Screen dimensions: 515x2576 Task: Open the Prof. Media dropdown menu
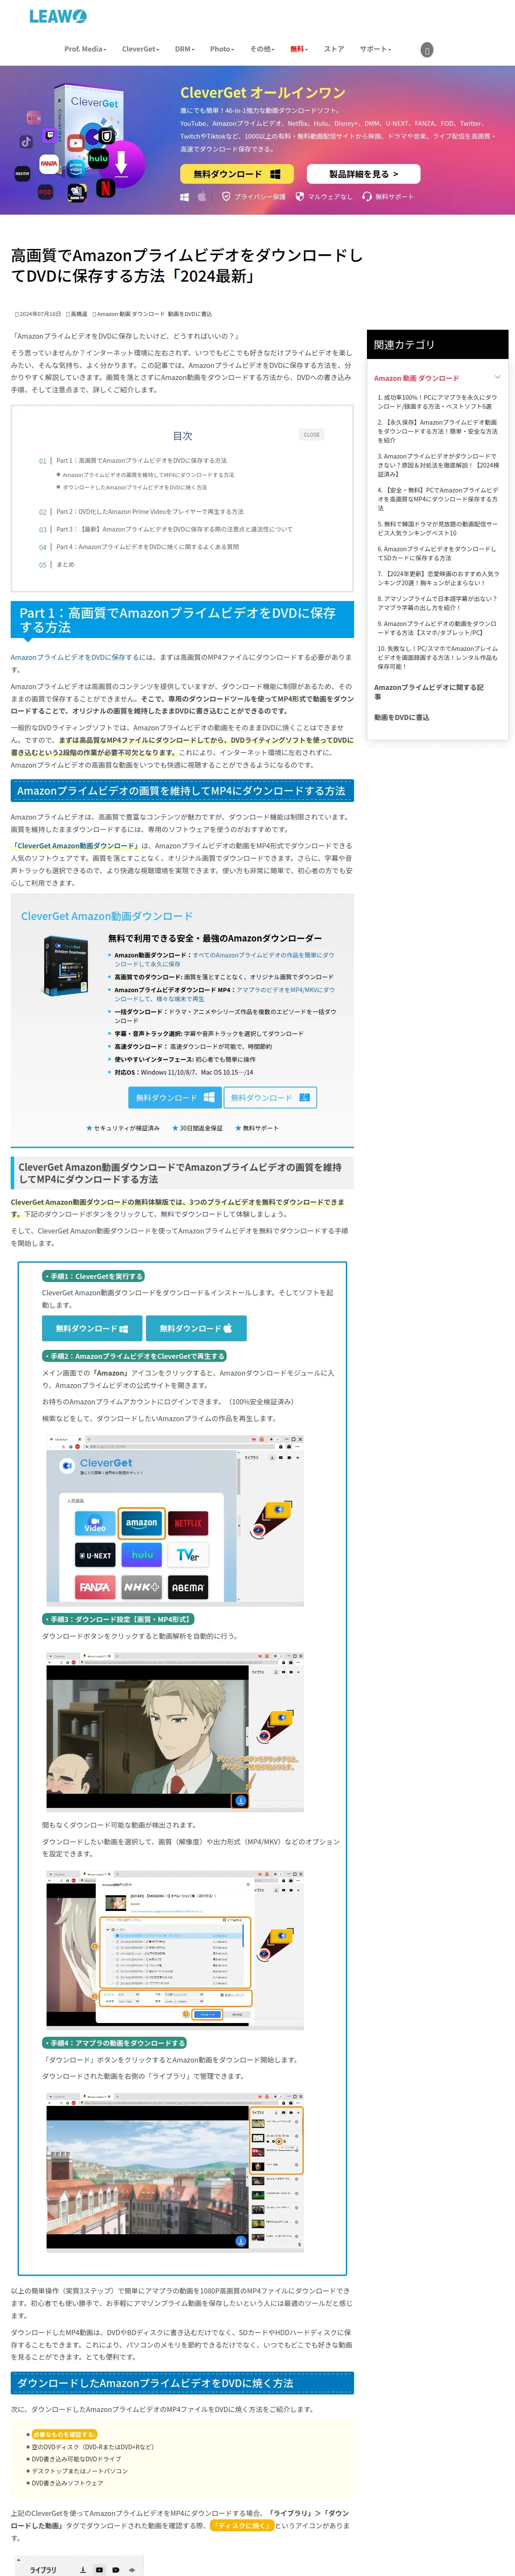(85, 49)
